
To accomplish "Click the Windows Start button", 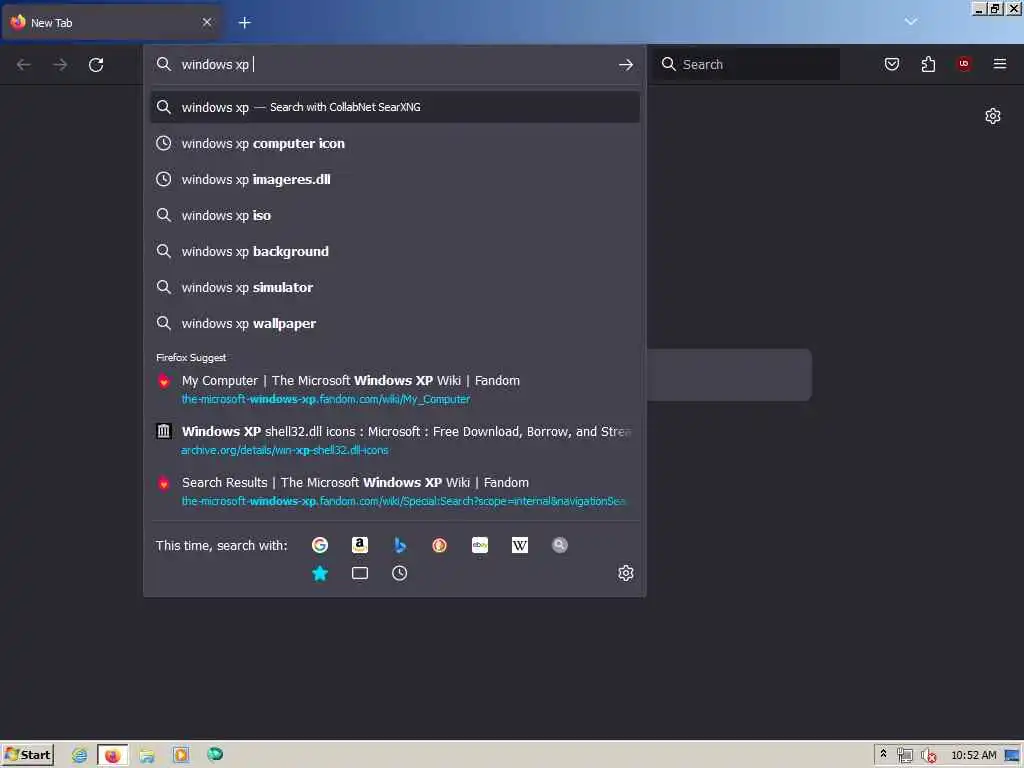I will 27,755.
